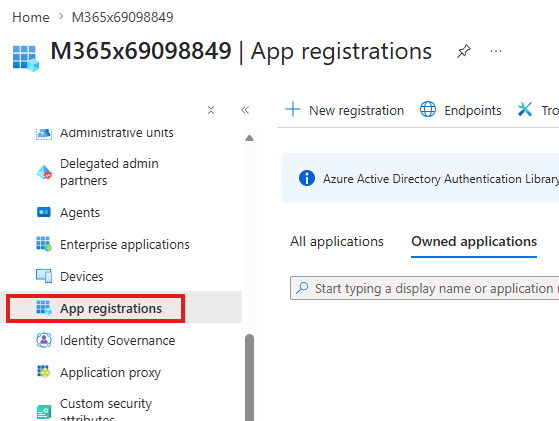Focus the display name search field
Screen dimensions: 559x421
(x=425, y=288)
